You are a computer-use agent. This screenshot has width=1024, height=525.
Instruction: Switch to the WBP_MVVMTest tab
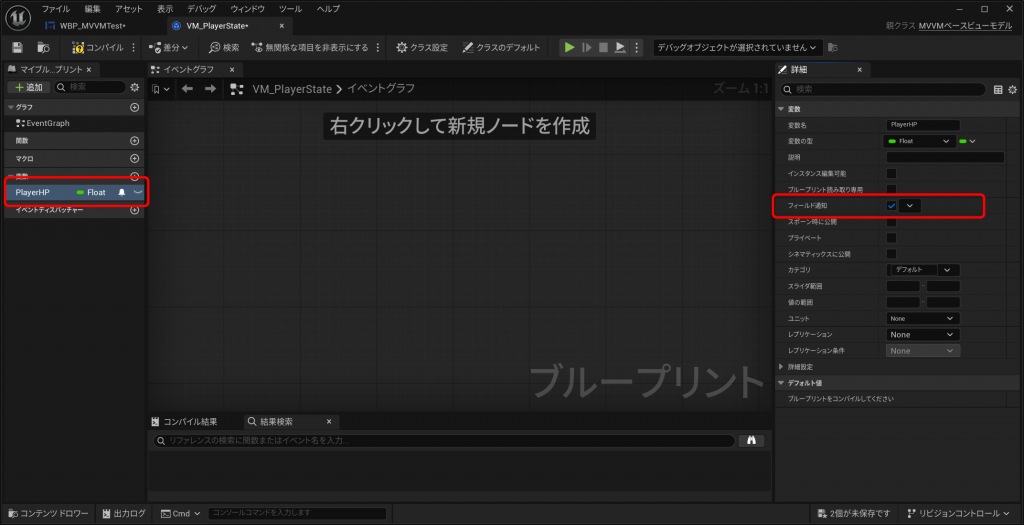point(95,26)
